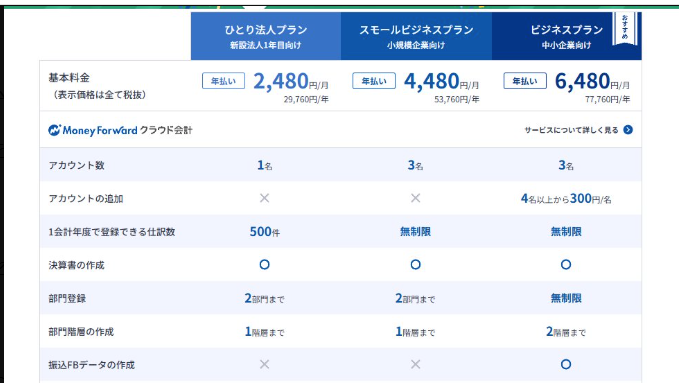The height and width of the screenshot is (383, 679).
Task: Toggle the 年払い button for the 2,480円 plan
Action: click(223, 81)
